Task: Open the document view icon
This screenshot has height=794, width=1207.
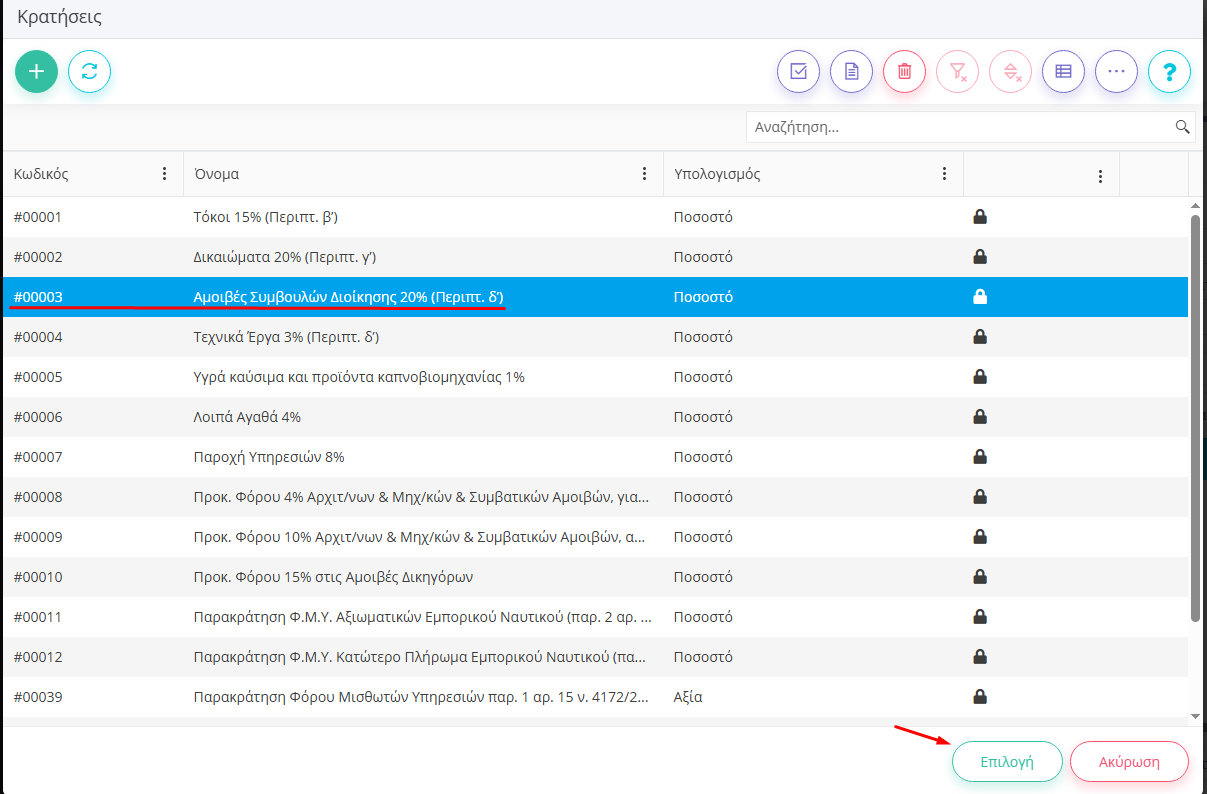Action: click(851, 72)
